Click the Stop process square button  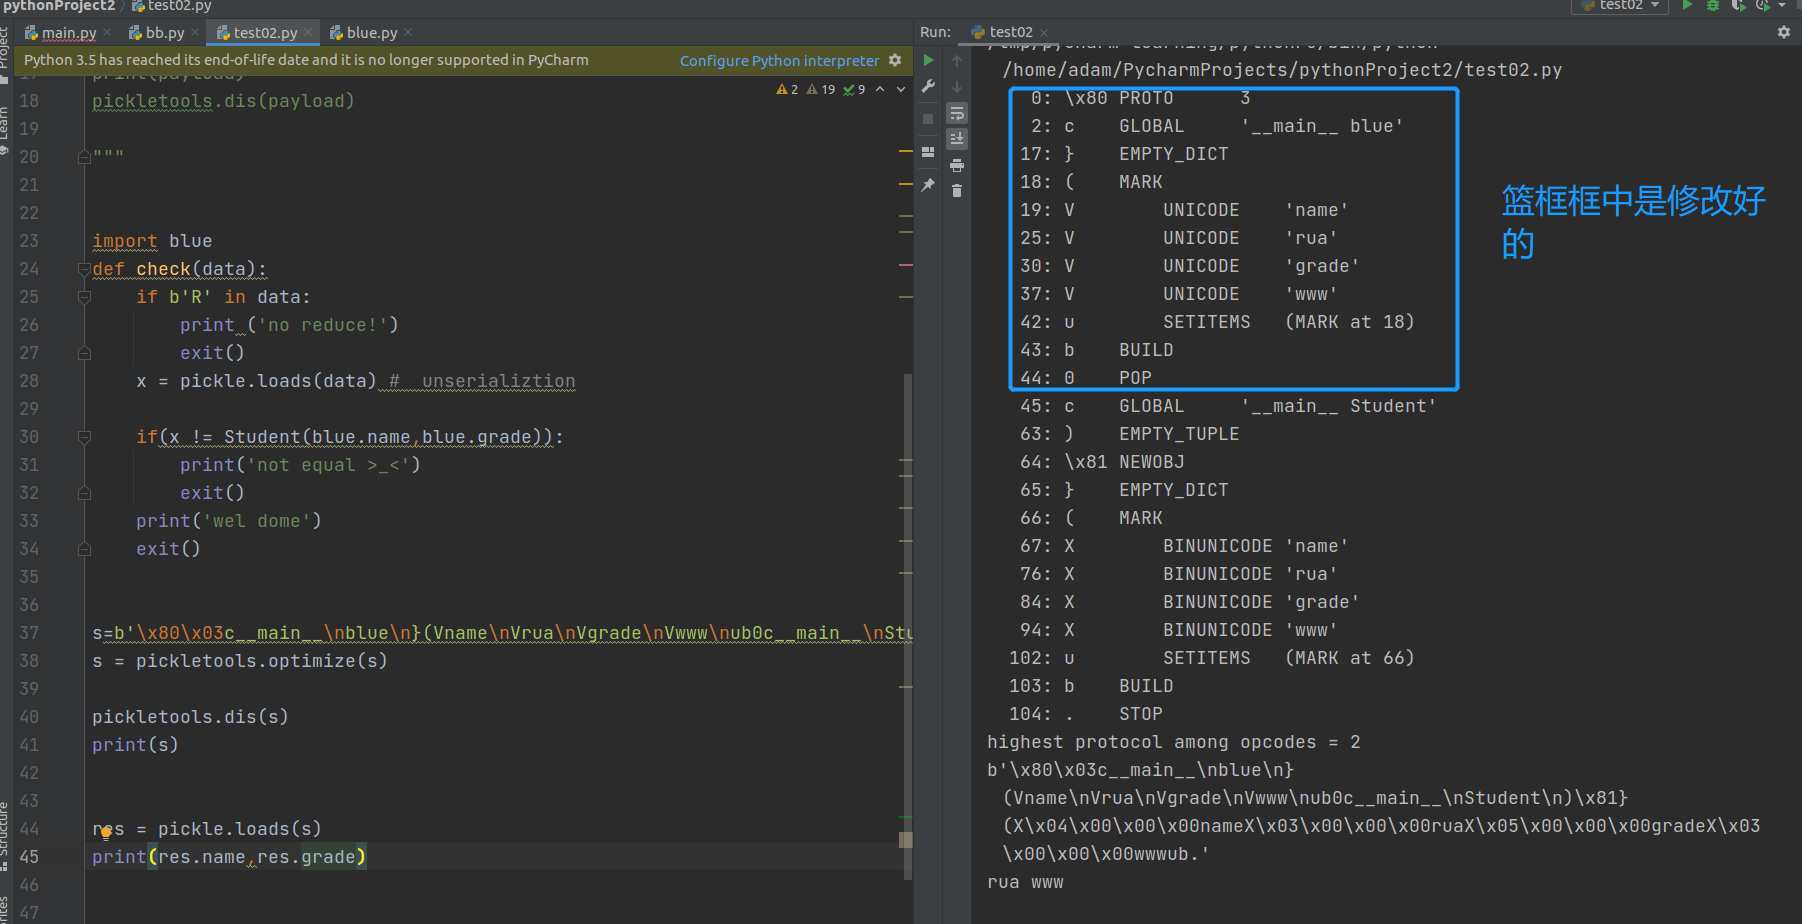[x=929, y=119]
